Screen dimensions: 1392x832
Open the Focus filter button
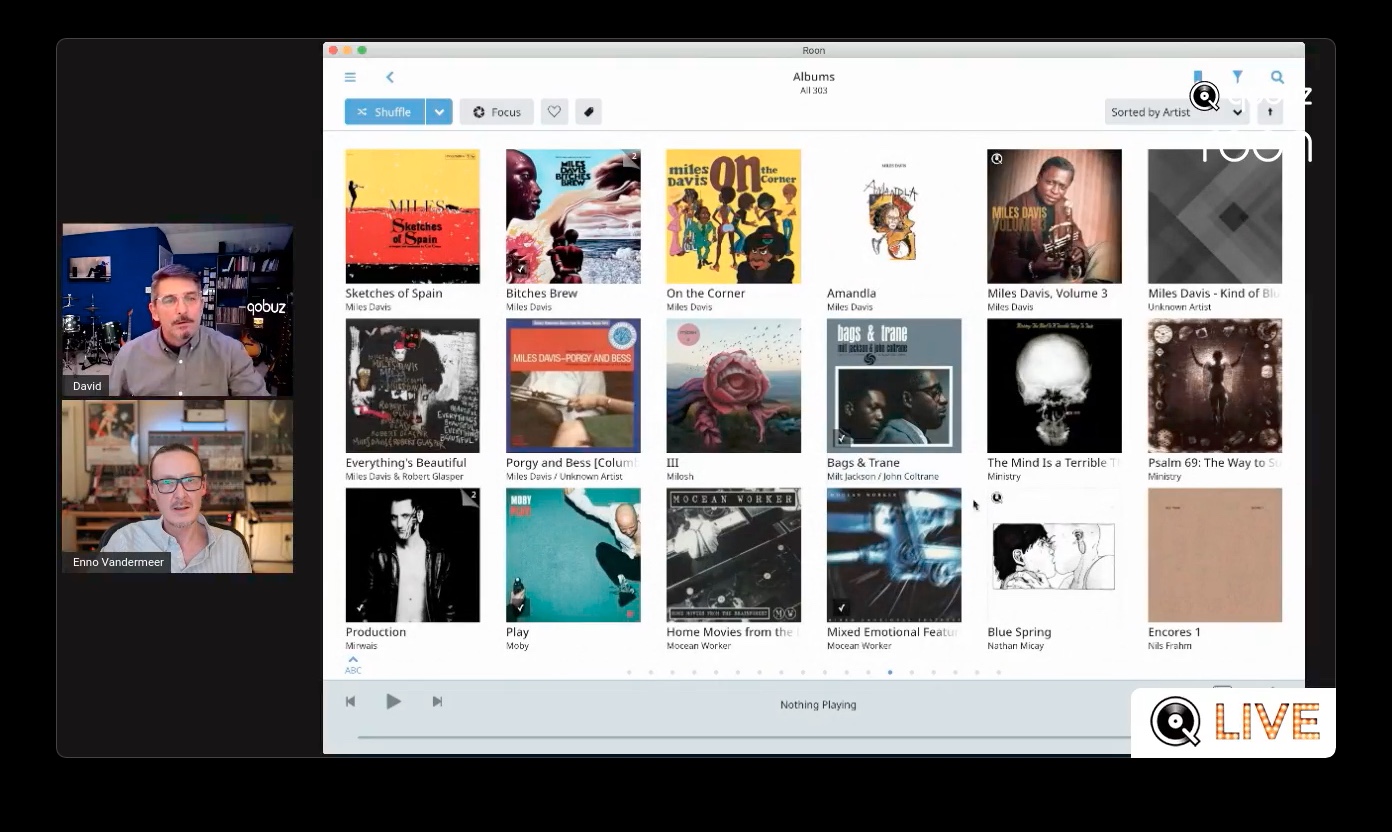click(x=497, y=112)
